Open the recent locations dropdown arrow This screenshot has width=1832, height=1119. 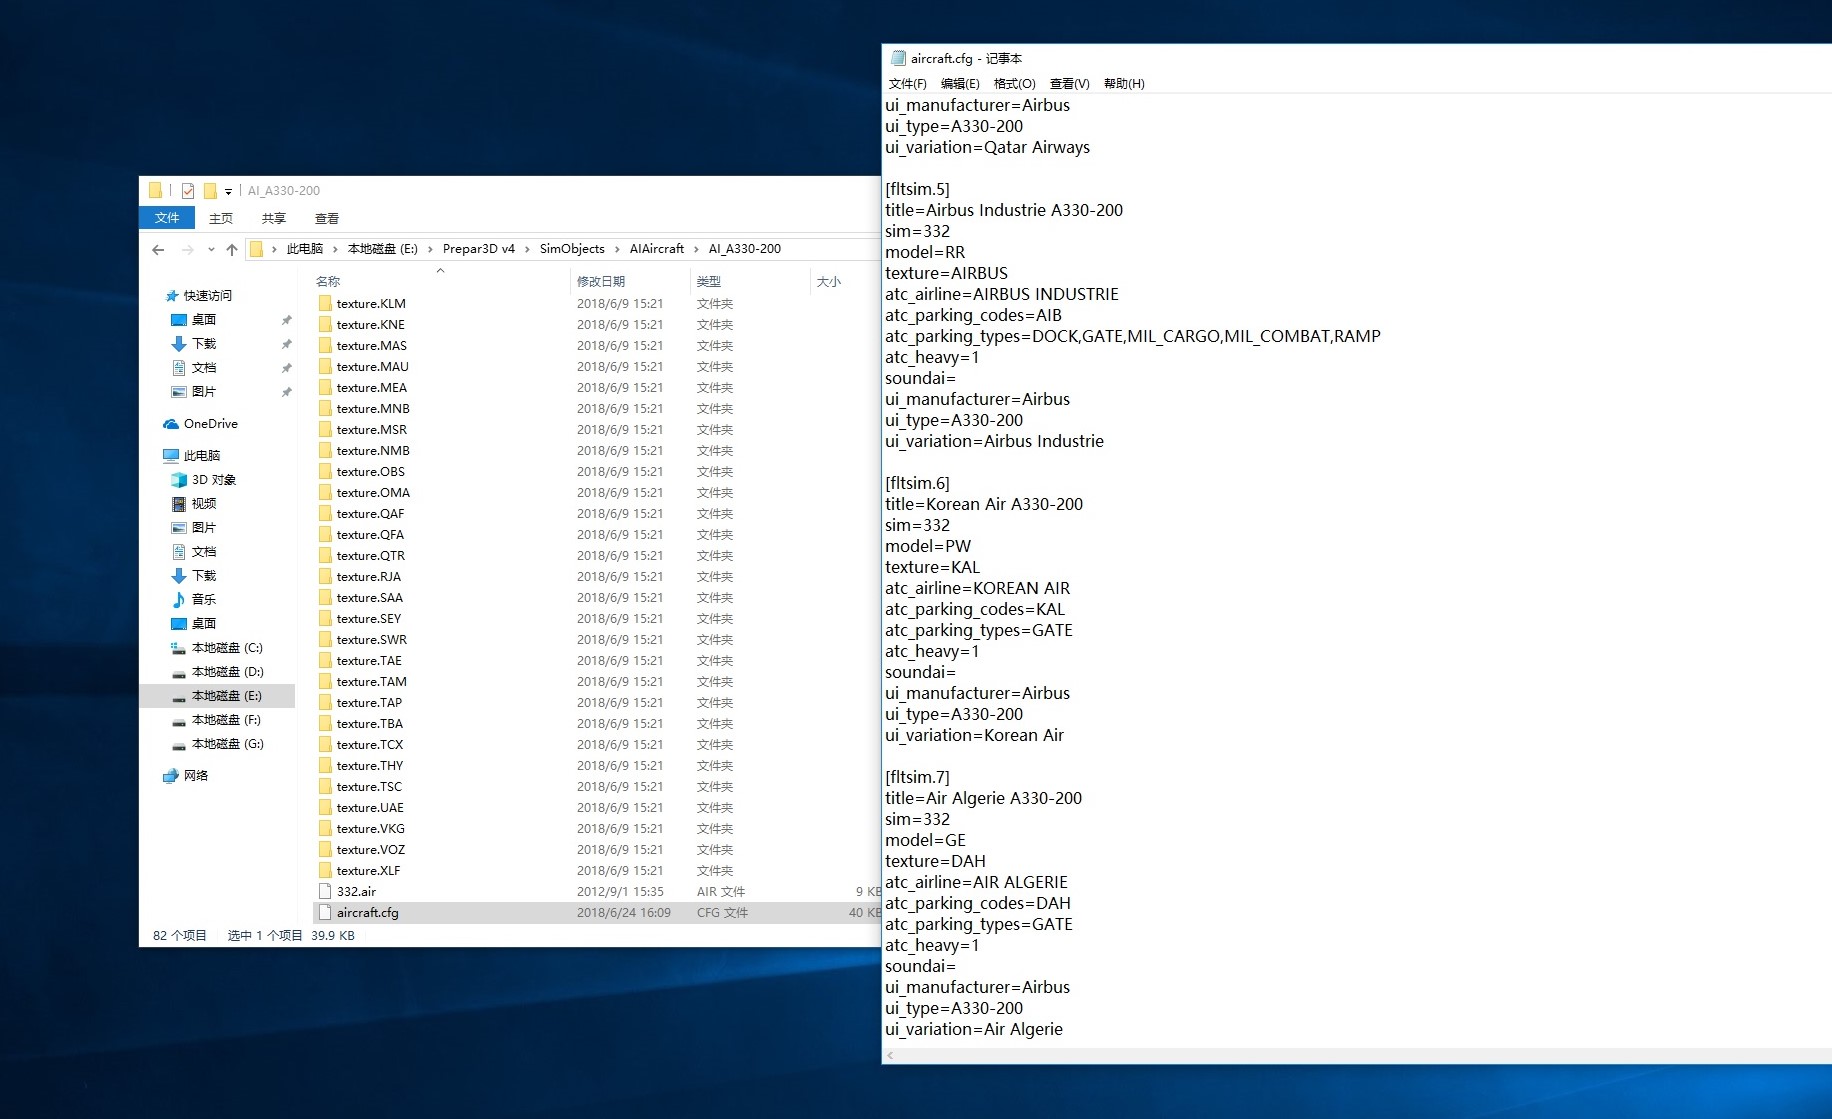(x=211, y=249)
